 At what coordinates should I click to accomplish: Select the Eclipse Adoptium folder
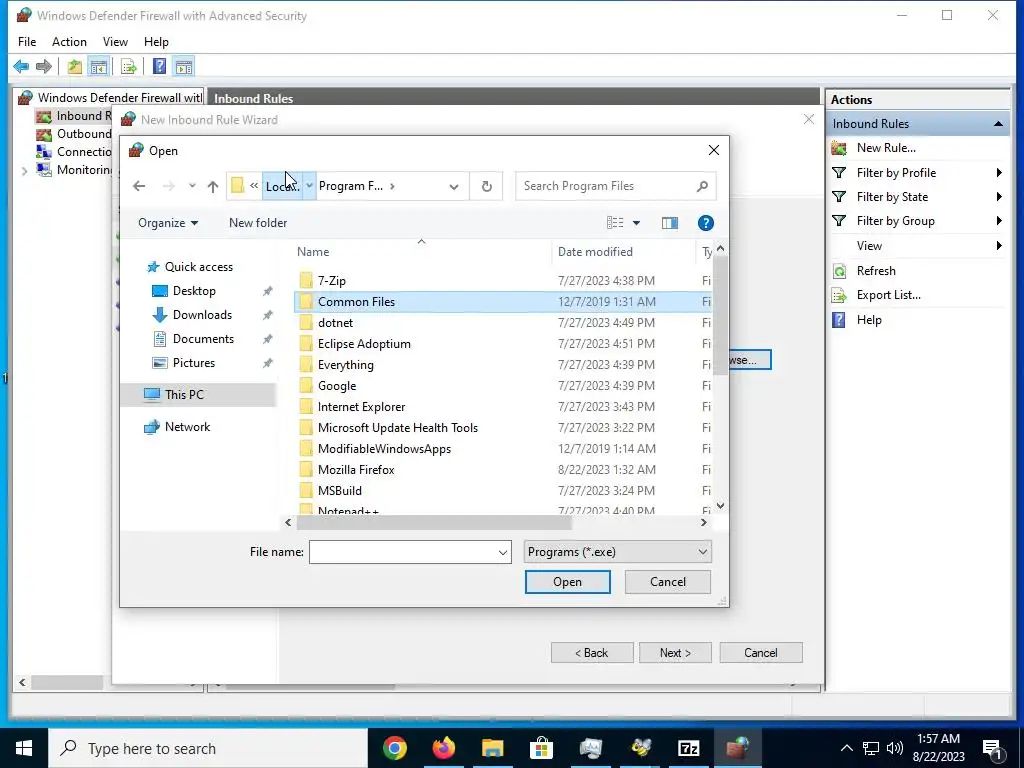coord(364,344)
